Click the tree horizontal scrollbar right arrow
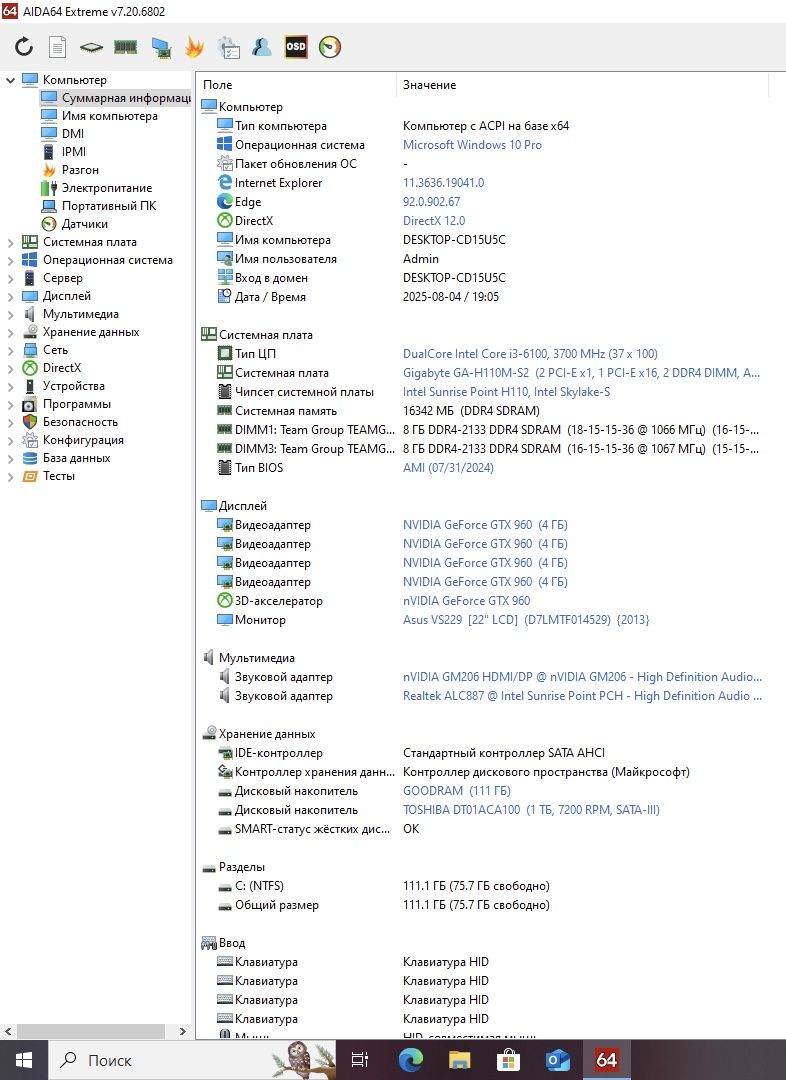The image size is (786, 1080). pos(183,1031)
